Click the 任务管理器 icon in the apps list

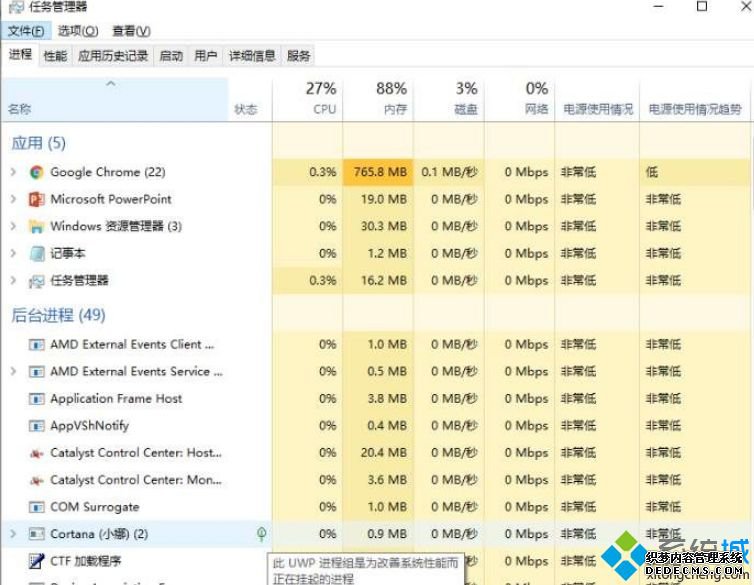[x=37, y=281]
